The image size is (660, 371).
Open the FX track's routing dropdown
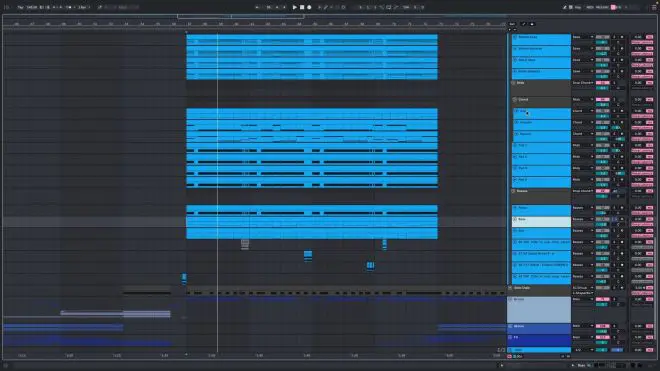click(x=583, y=337)
